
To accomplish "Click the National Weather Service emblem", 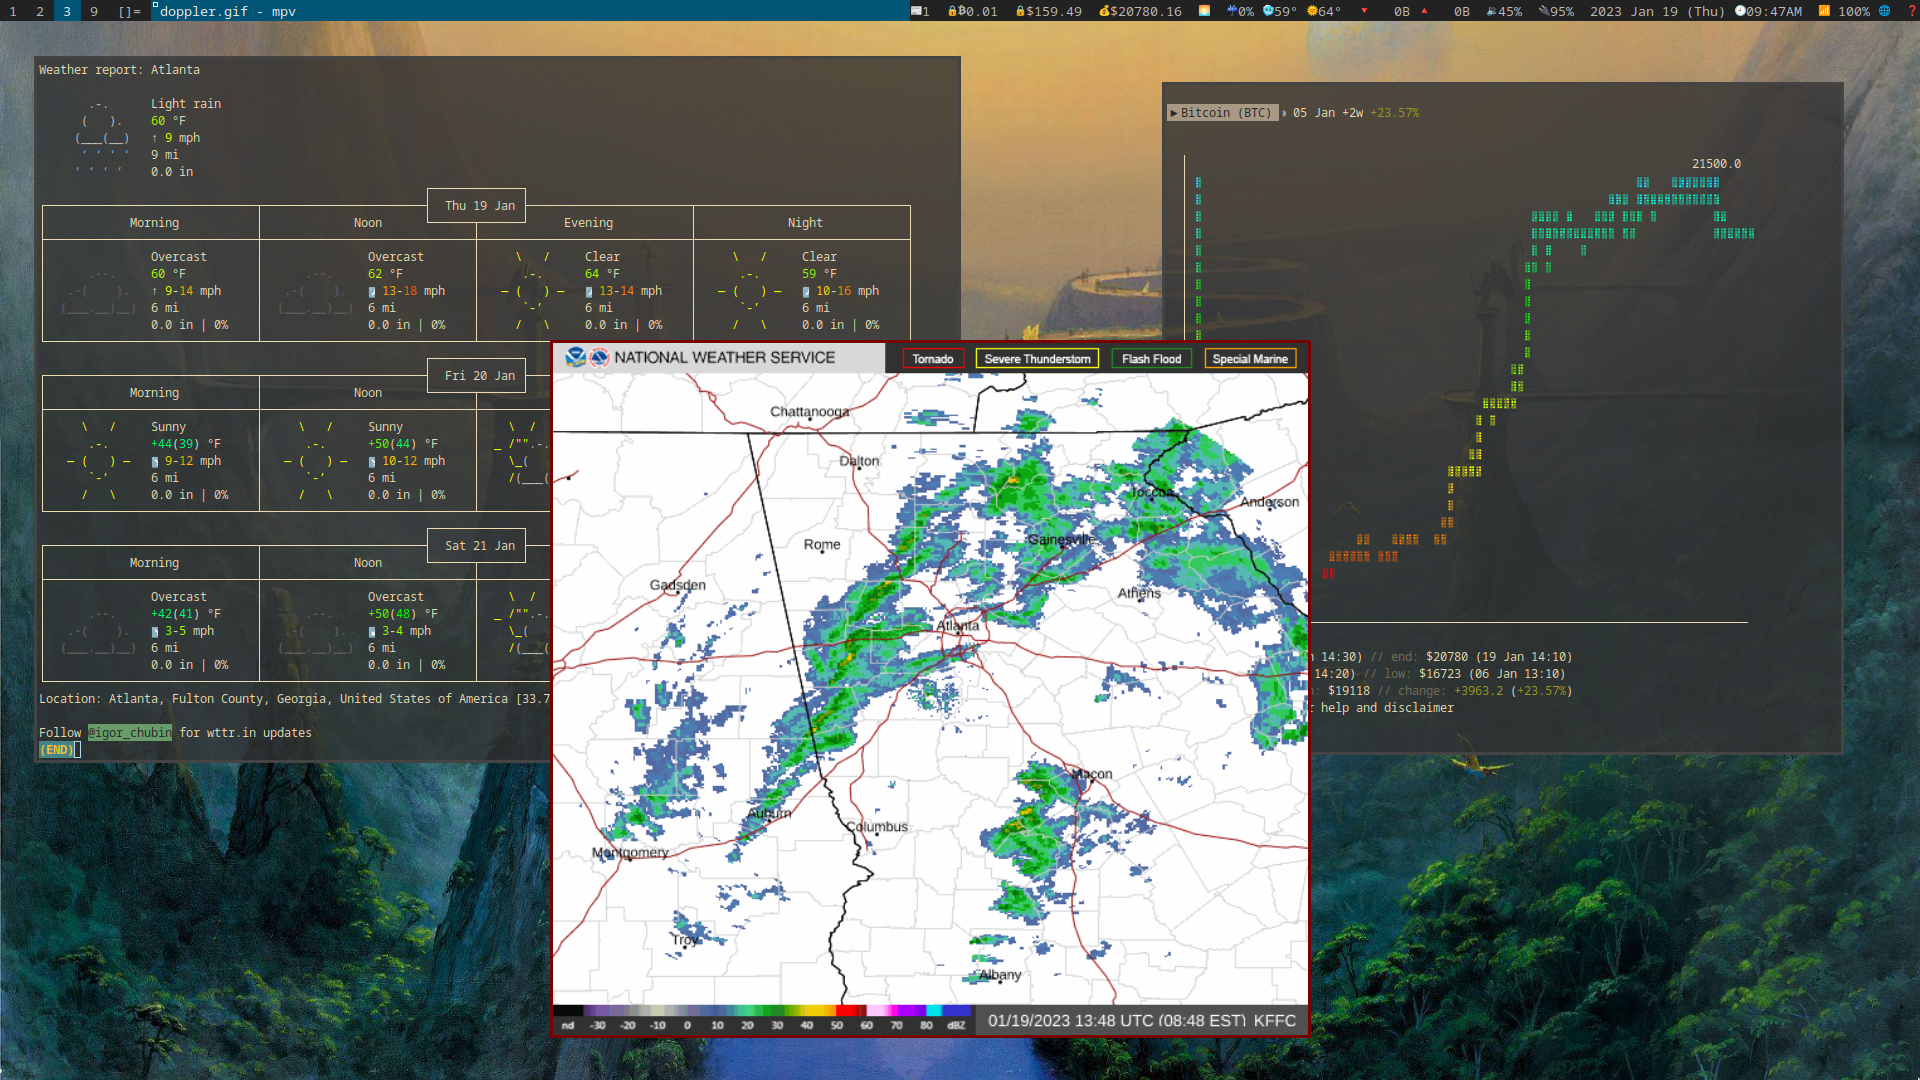I will pos(599,357).
